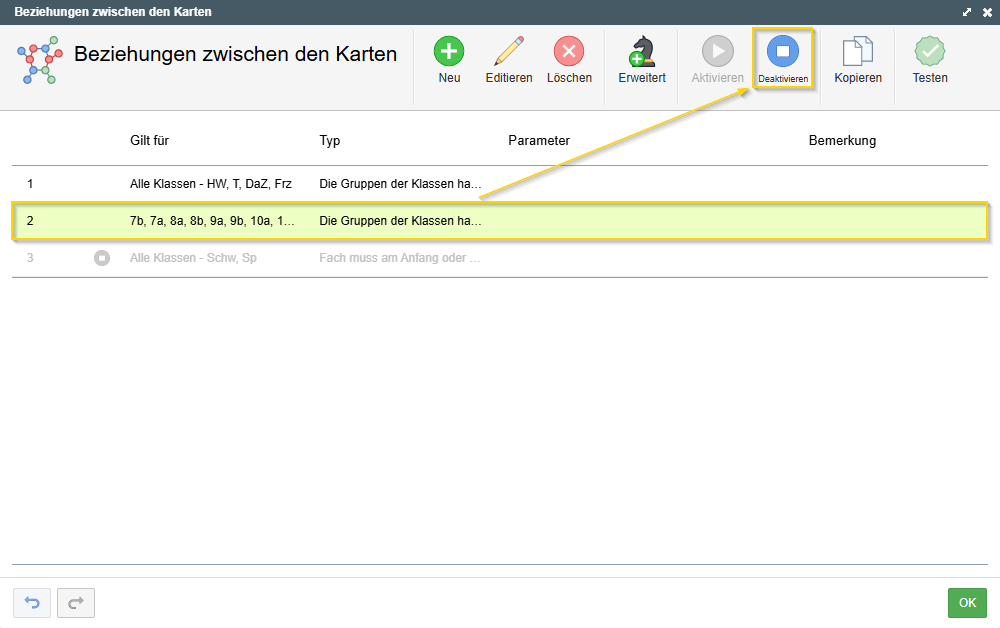Image resolution: width=1000 pixels, height=628 pixels.
Task: Click row number 2 cell
Action: (x=30, y=221)
